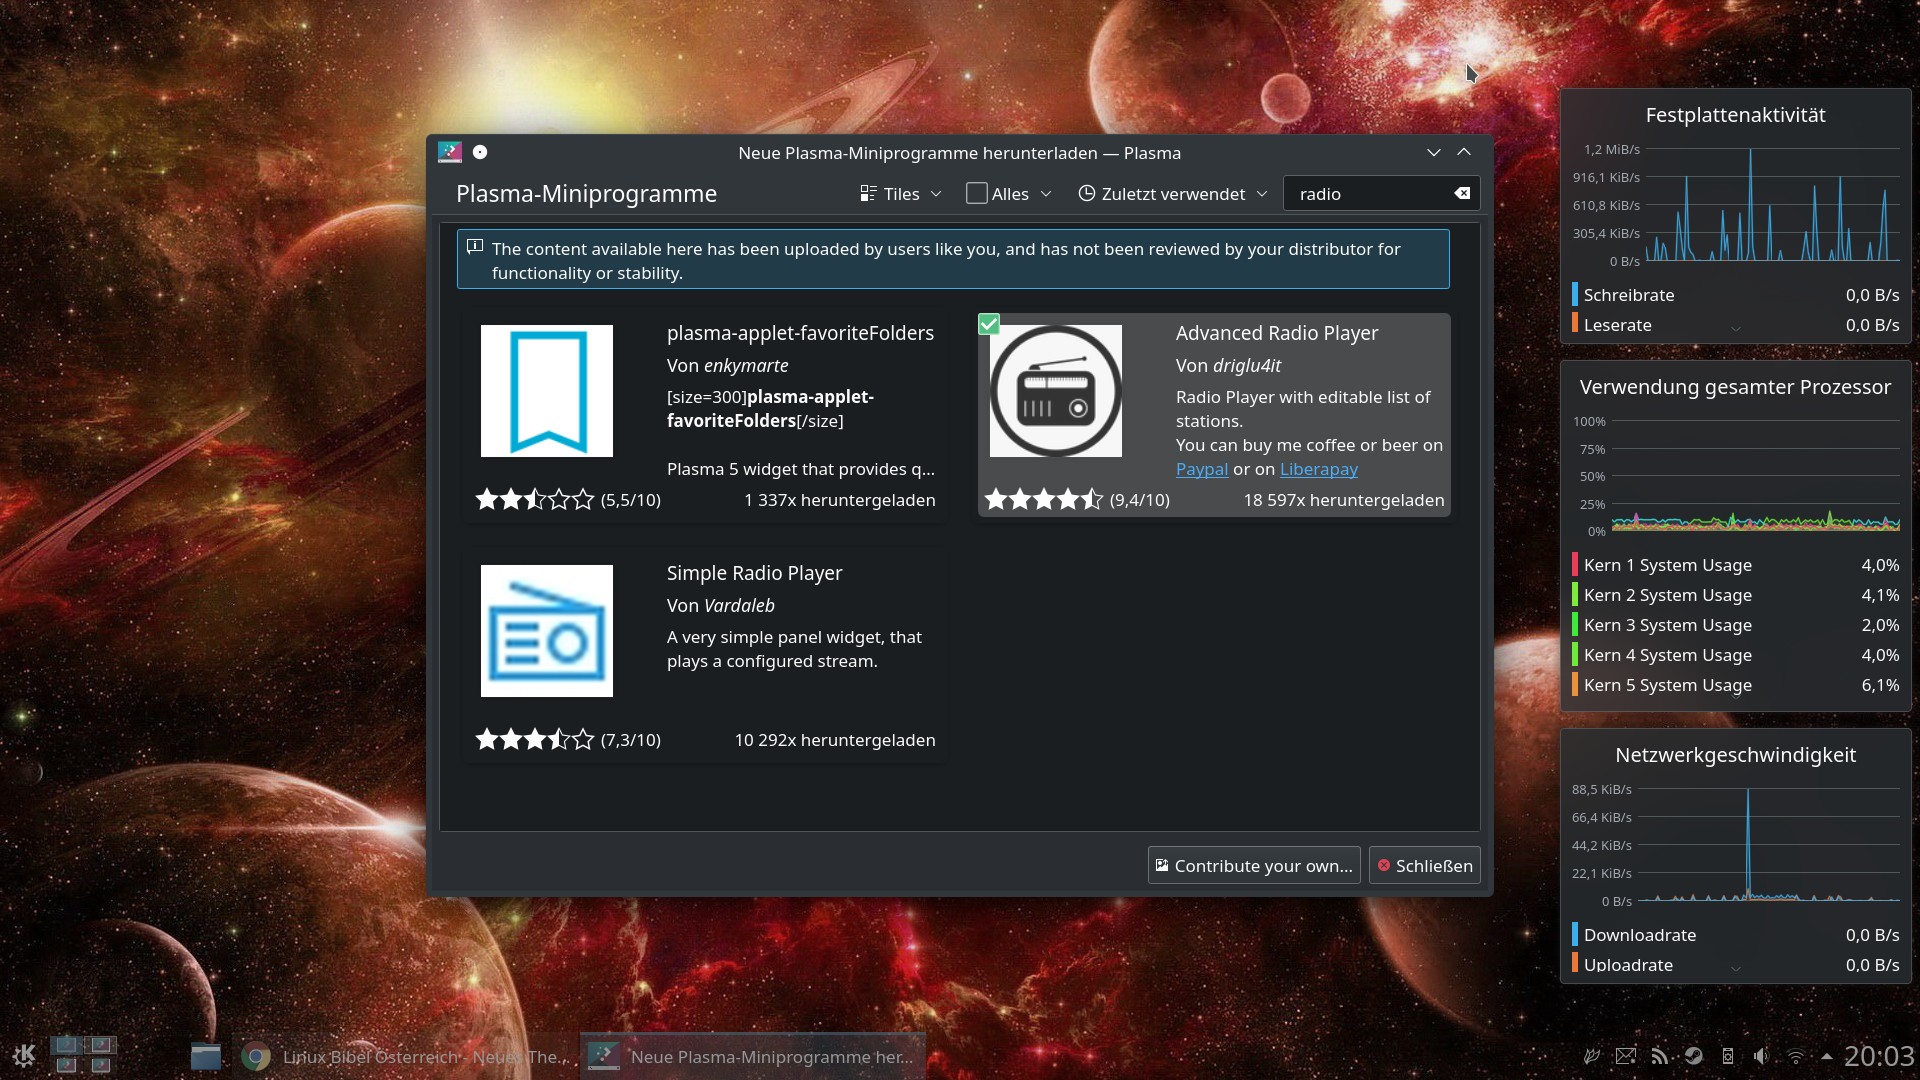The image size is (1920, 1080).
Task: Click Kern 1 System Usage red indicator
Action: coord(1575,565)
